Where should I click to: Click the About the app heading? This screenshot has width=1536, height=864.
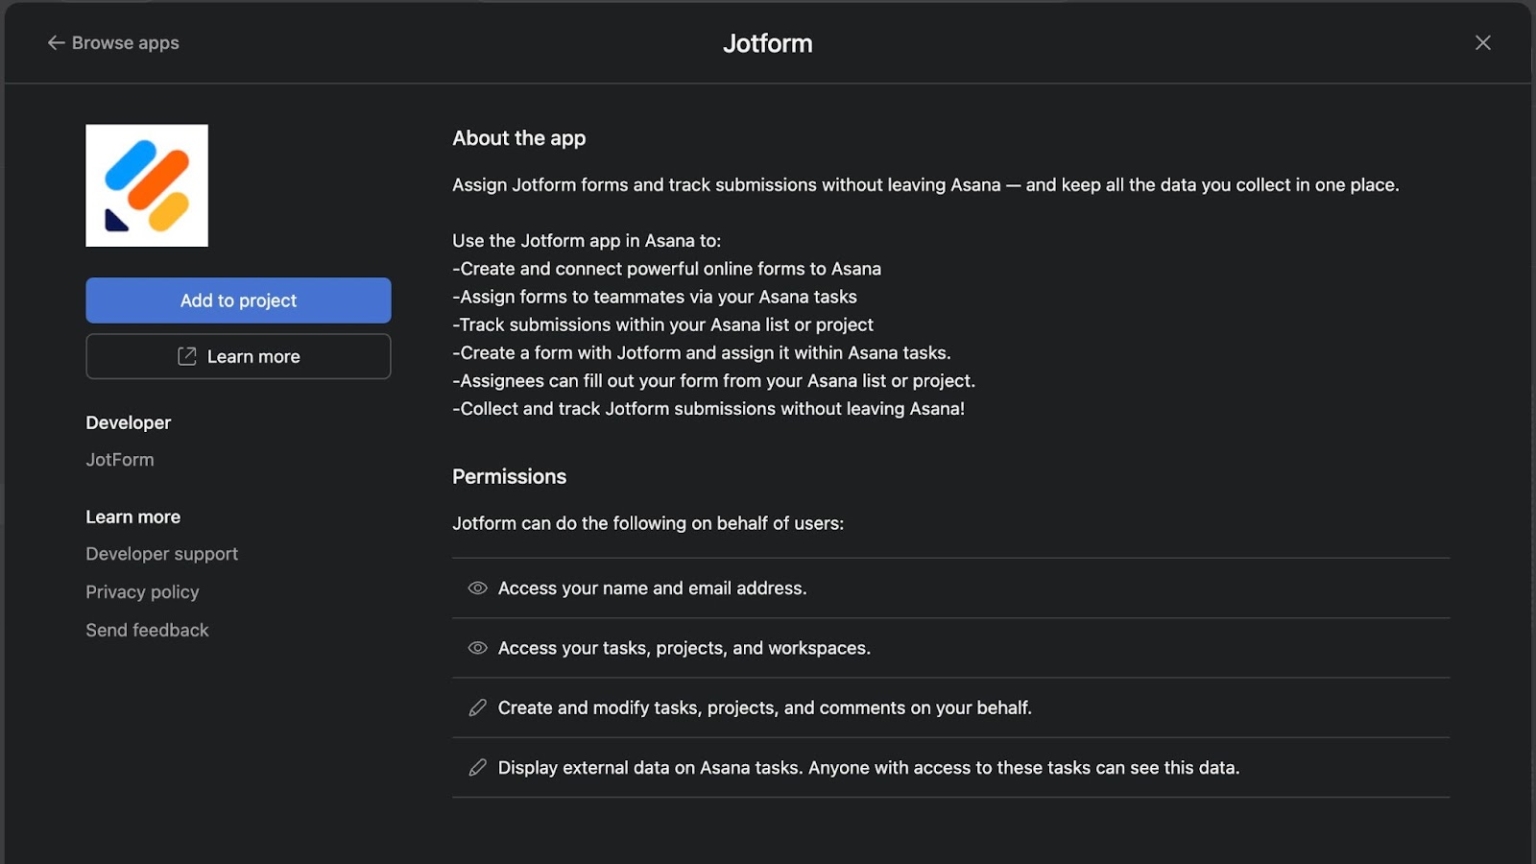pyautogui.click(x=519, y=138)
